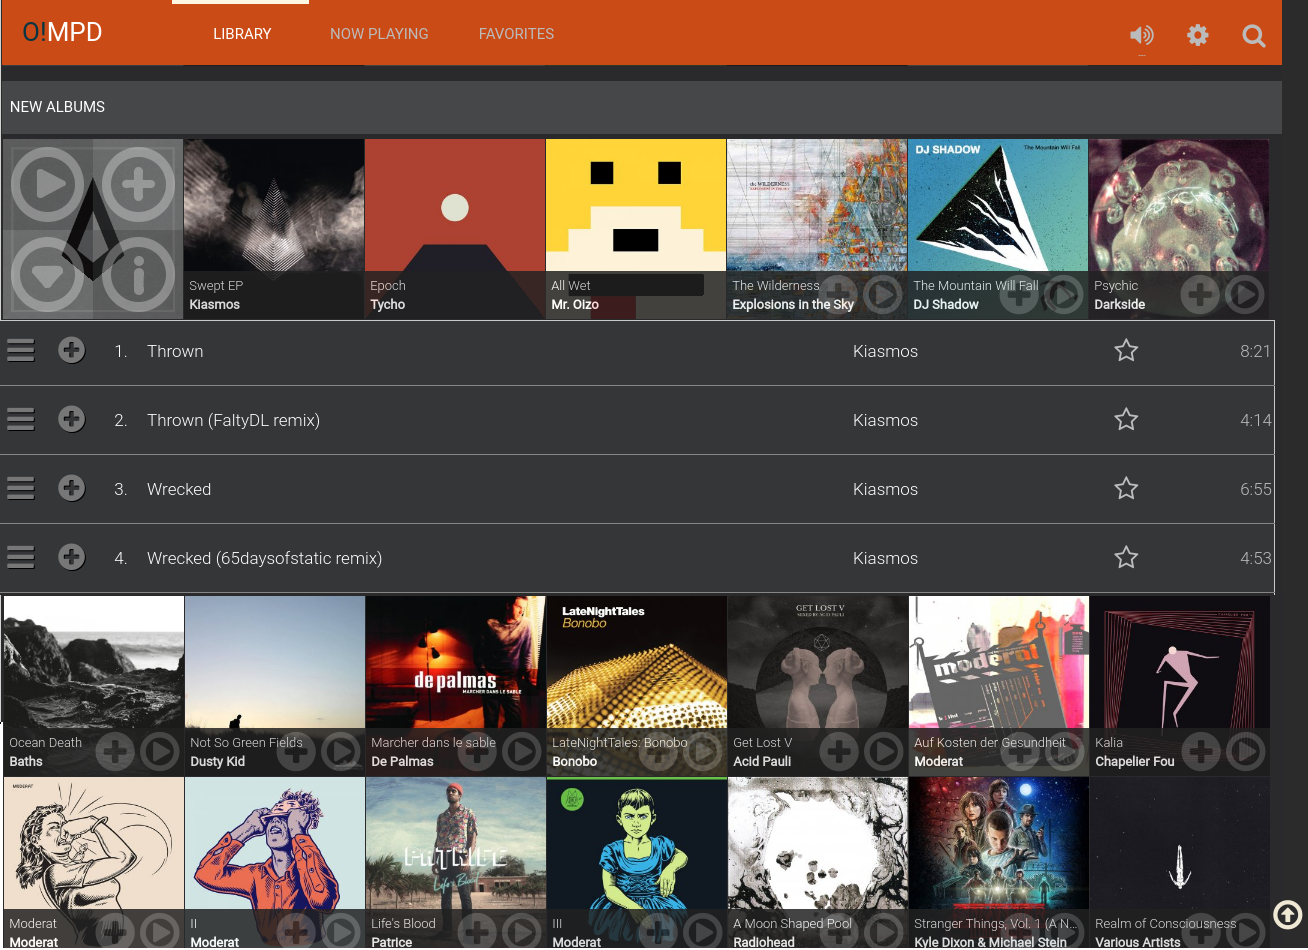Viewport: 1308px width, 950px height.
Task: Open the DJ Shadow artist link
Action: coord(946,305)
